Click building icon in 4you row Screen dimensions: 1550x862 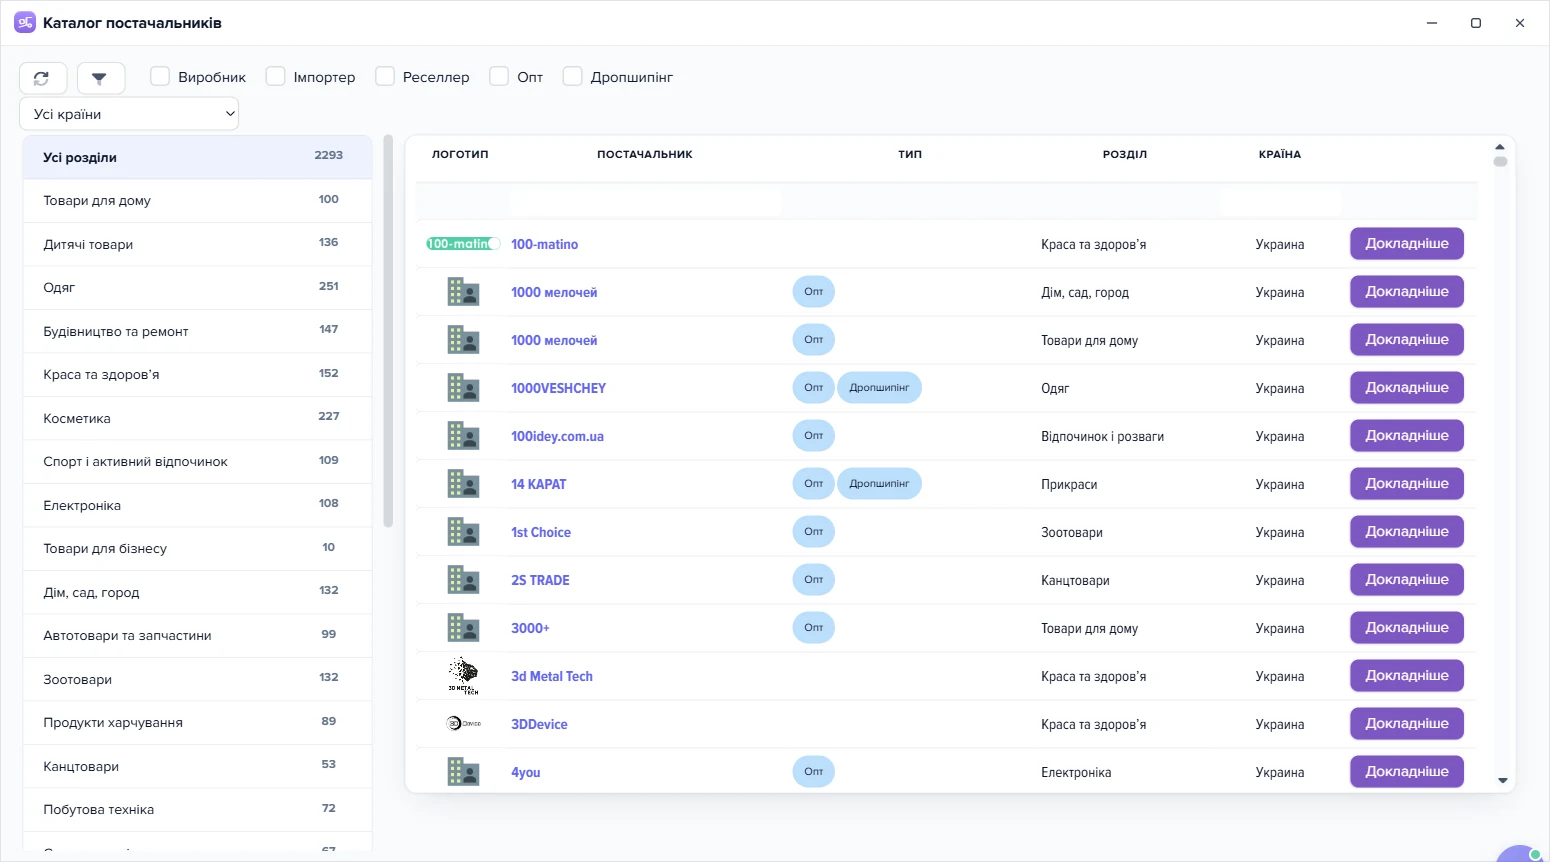point(463,772)
